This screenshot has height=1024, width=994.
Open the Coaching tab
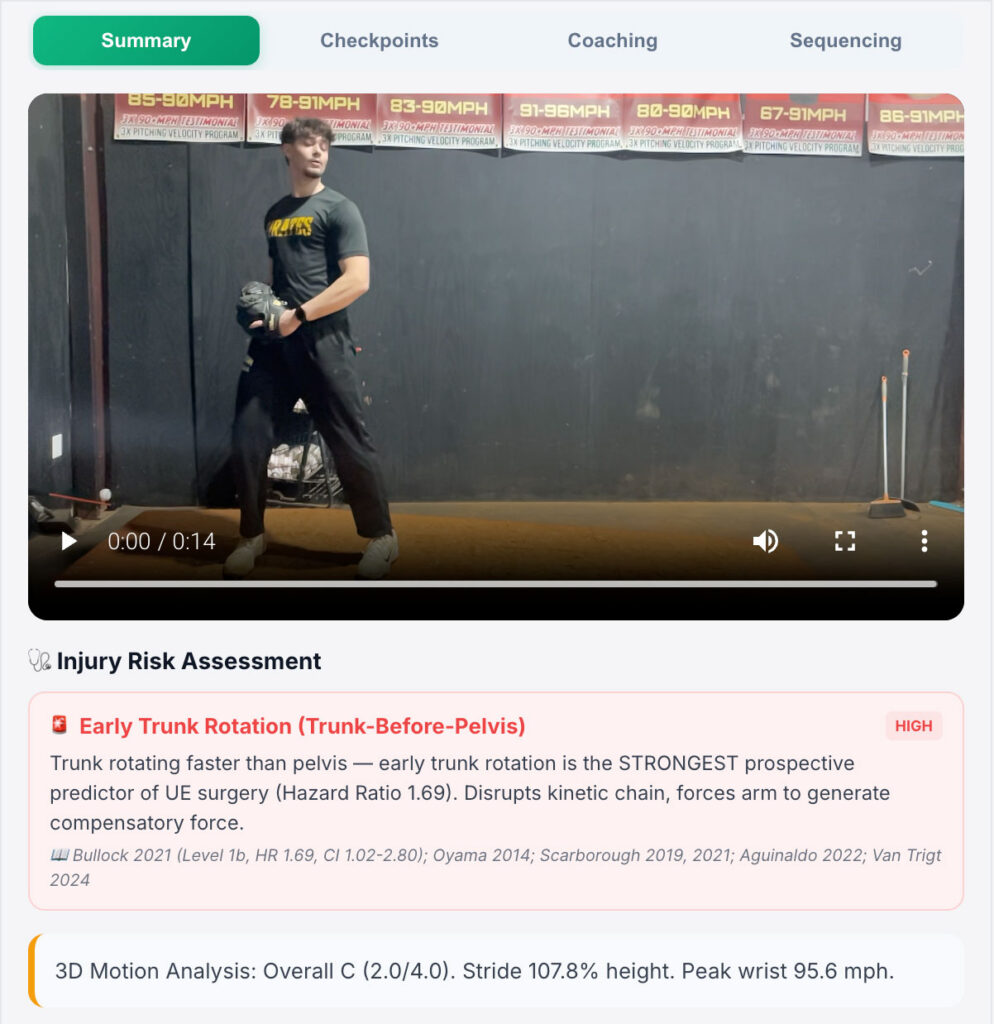613,40
